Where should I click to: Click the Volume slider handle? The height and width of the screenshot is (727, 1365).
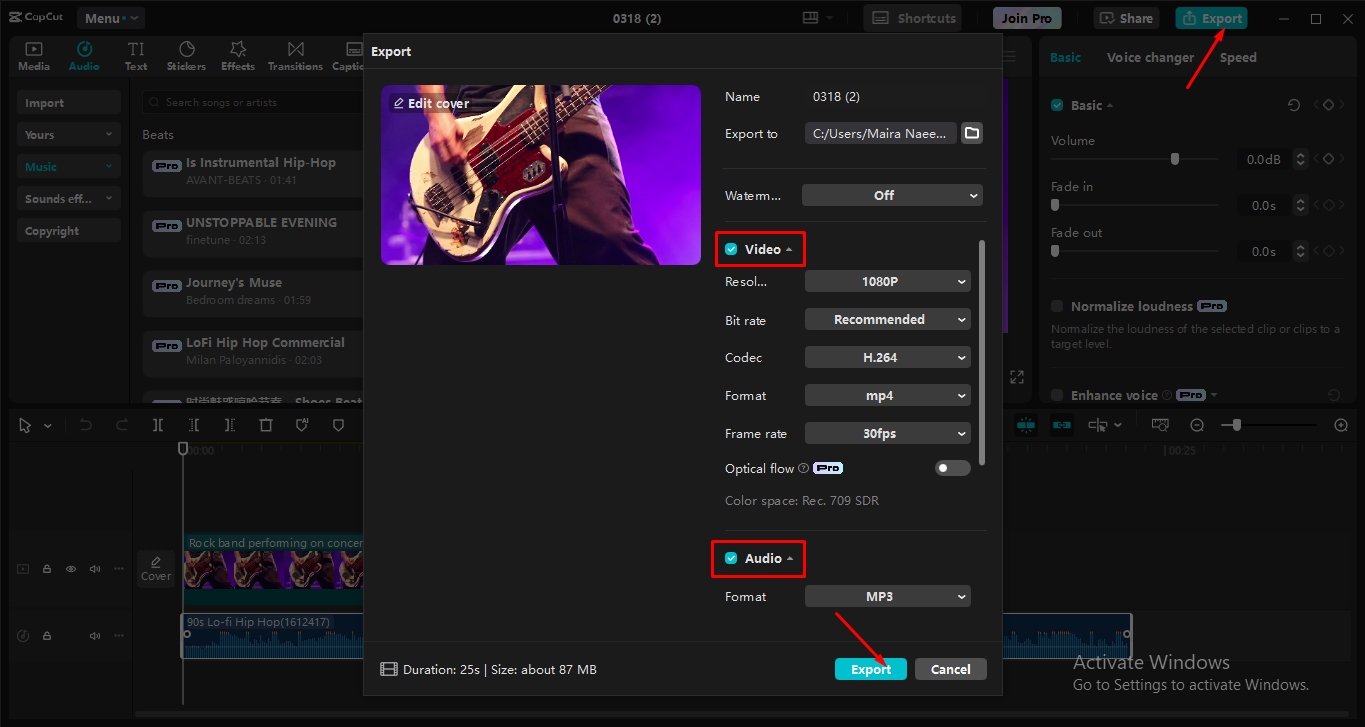(1174, 158)
